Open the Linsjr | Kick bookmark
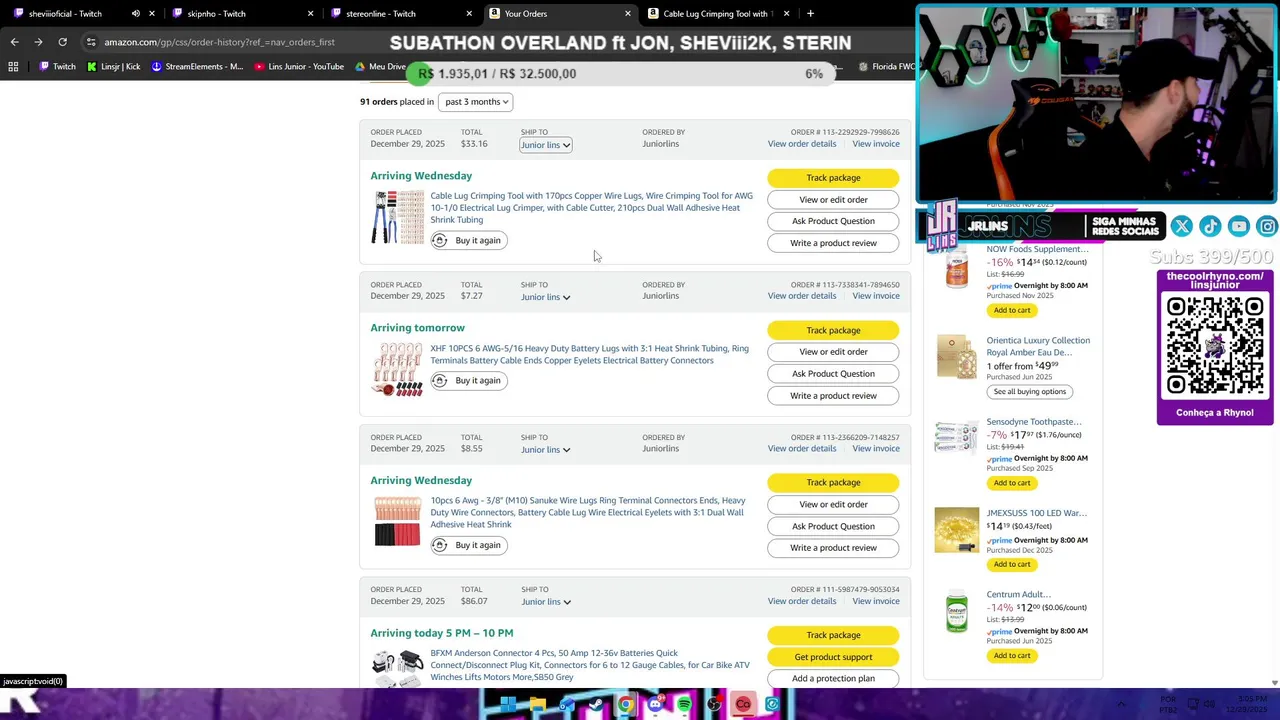 tap(113, 67)
